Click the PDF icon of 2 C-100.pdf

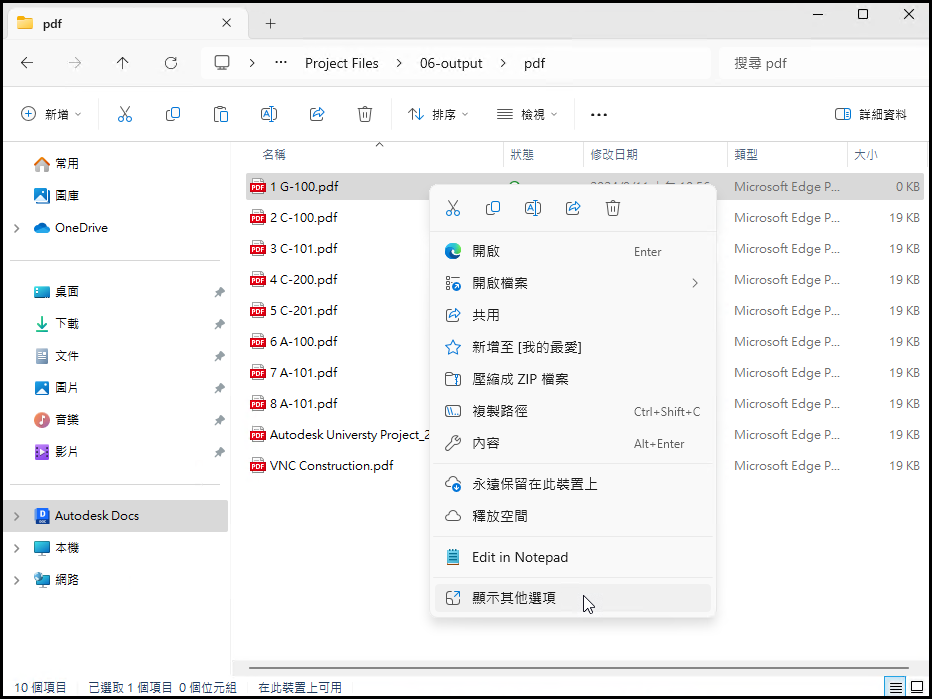point(257,218)
